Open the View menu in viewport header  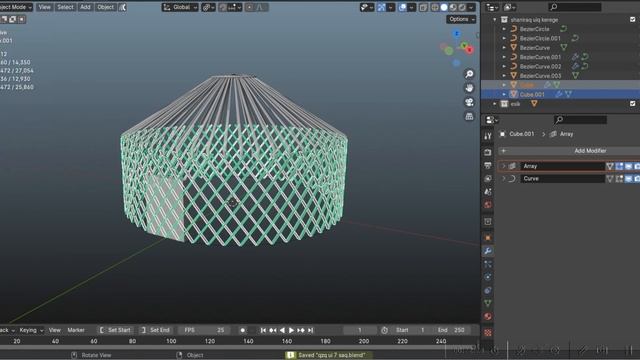pyautogui.click(x=44, y=7)
